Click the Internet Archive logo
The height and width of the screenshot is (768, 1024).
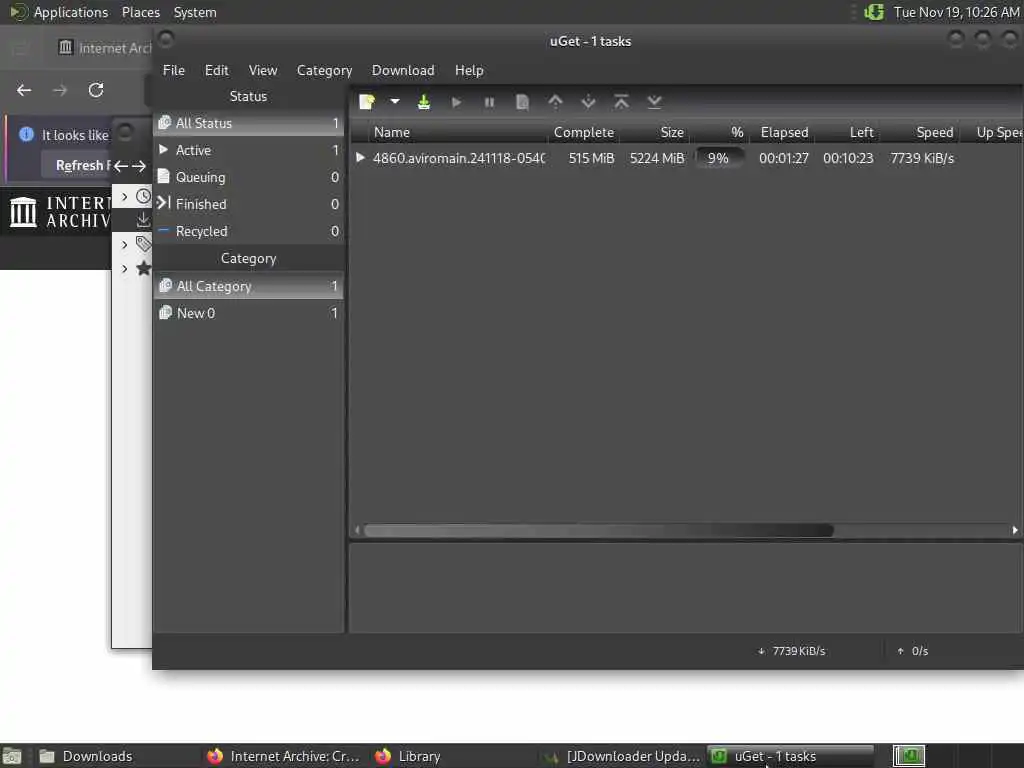pos(59,212)
